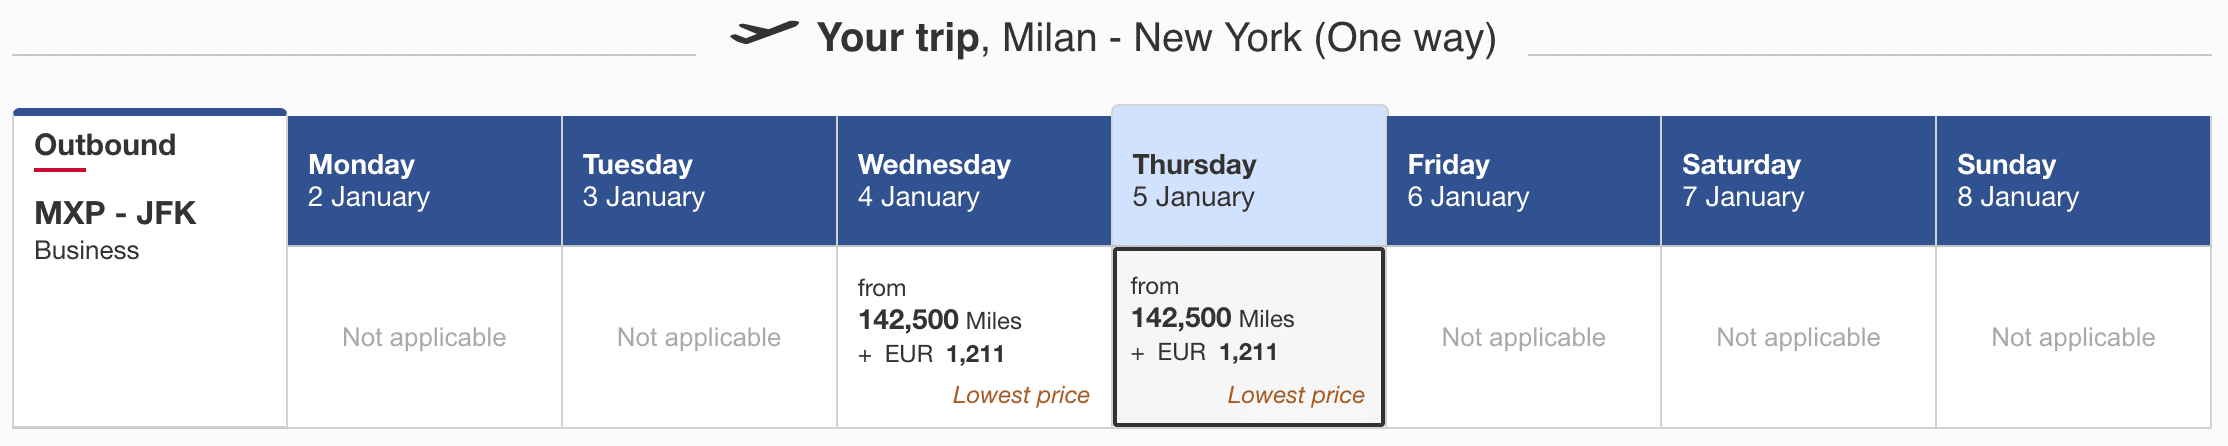Click Saturday's Not applicable fare cell

point(1798,337)
